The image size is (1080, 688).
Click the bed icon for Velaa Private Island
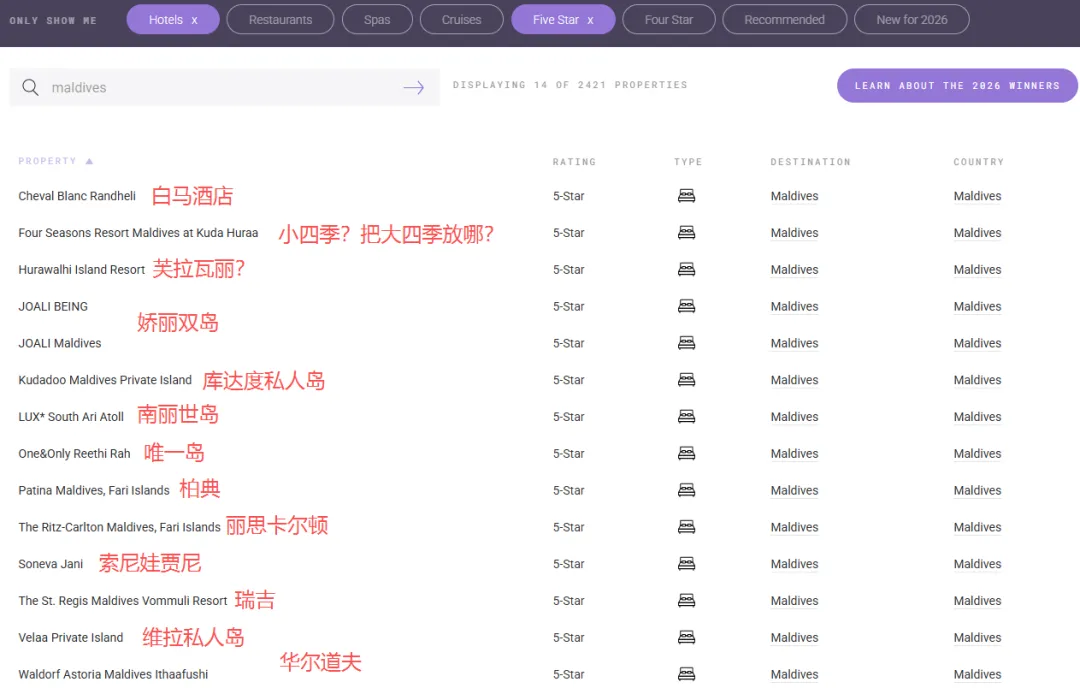click(x=686, y=637)
